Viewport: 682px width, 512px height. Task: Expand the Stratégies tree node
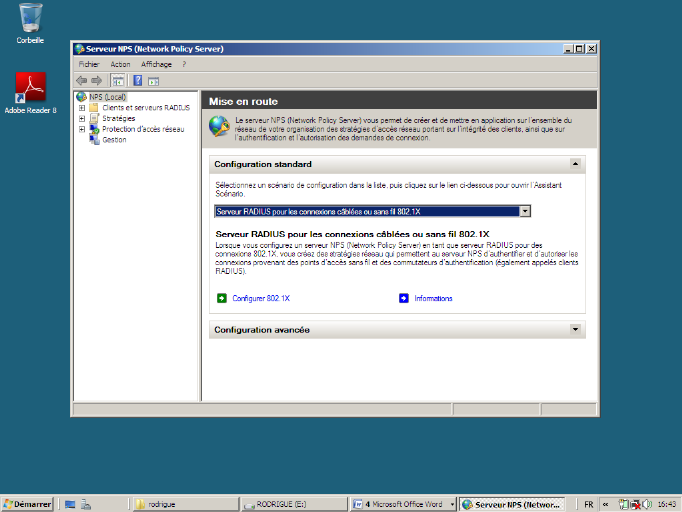(82, 118)
